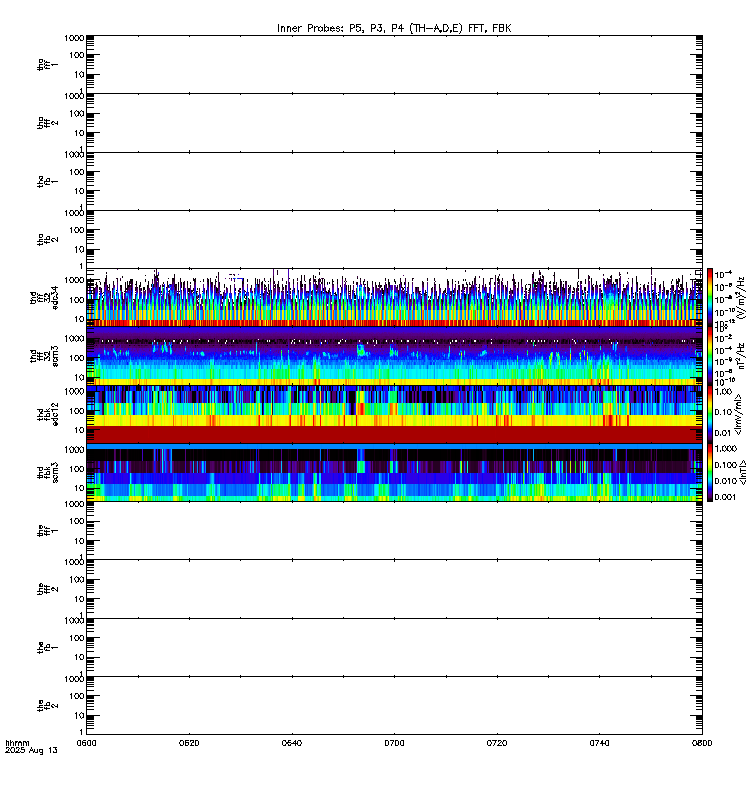
Task: Click the "<|nT|>" color bar unit label
Action: pos(743,472)
